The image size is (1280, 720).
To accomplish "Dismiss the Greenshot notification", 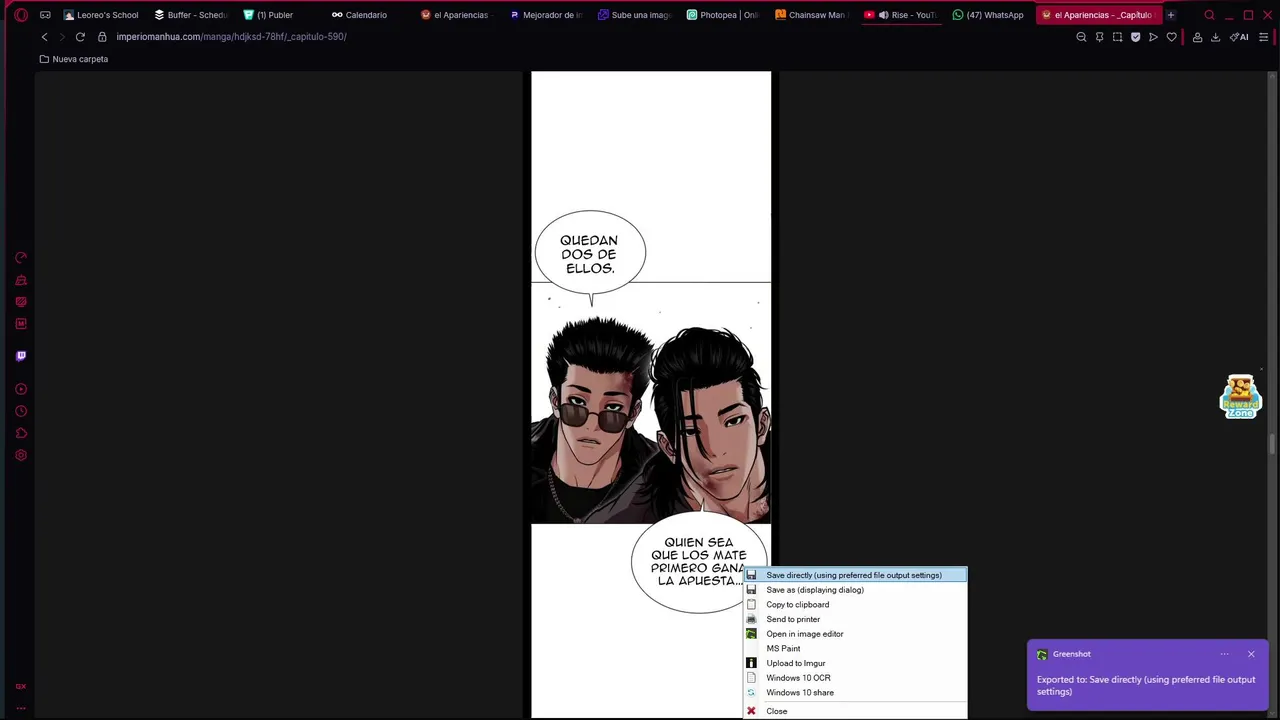I will tap(1251, 654).
